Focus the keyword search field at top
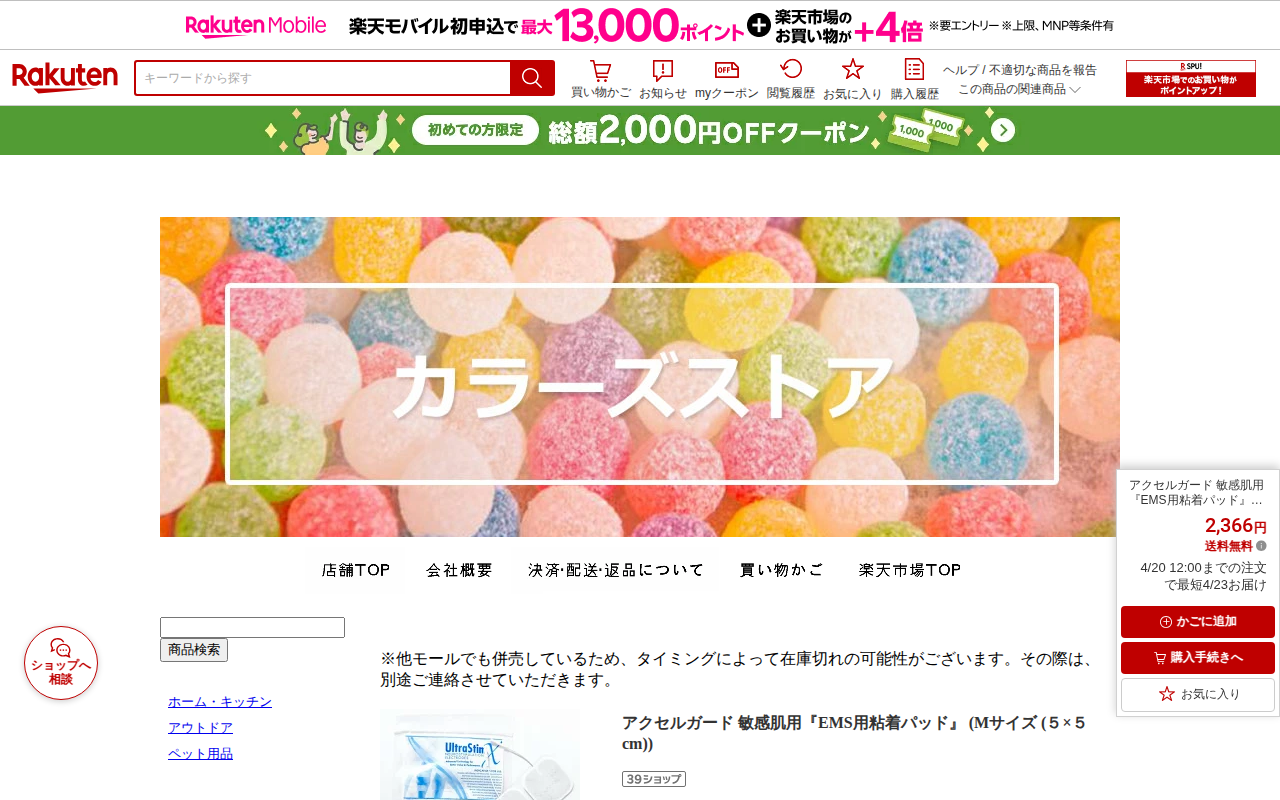Image resolution: width=1280 pixels, height=800 pixels. (x=322, y=78)
